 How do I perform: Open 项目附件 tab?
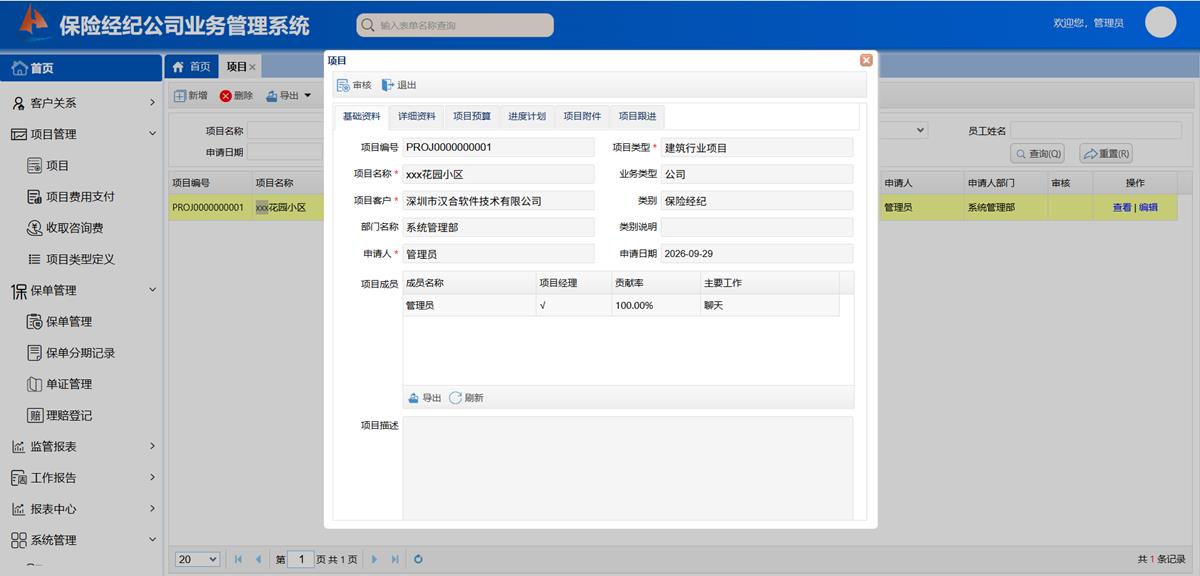582,117
